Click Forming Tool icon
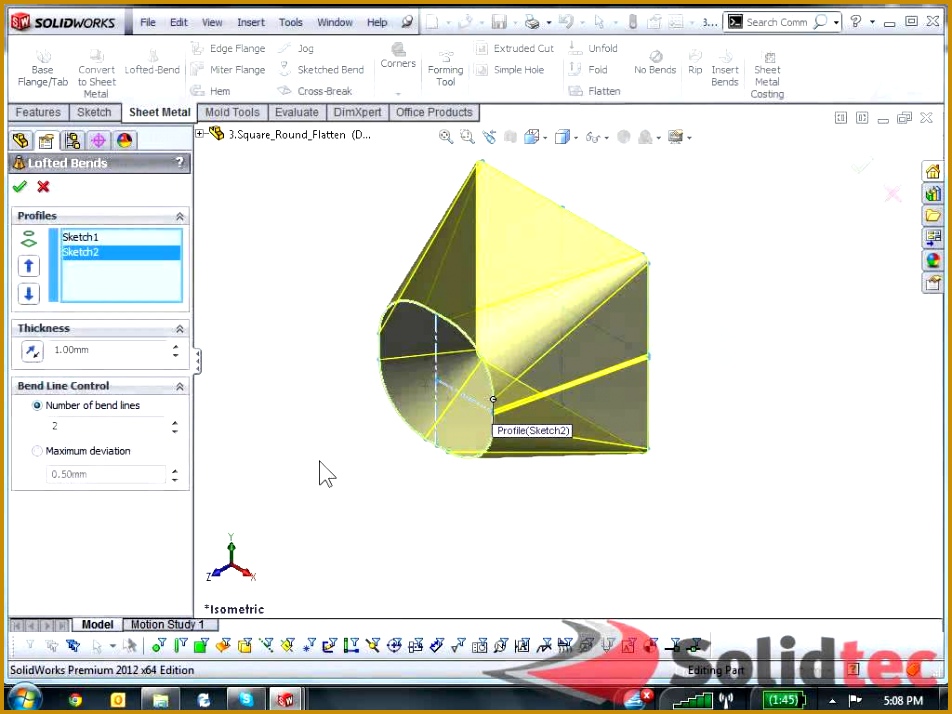952x714 pixels. pyautogui.click(x=445, y=69)
